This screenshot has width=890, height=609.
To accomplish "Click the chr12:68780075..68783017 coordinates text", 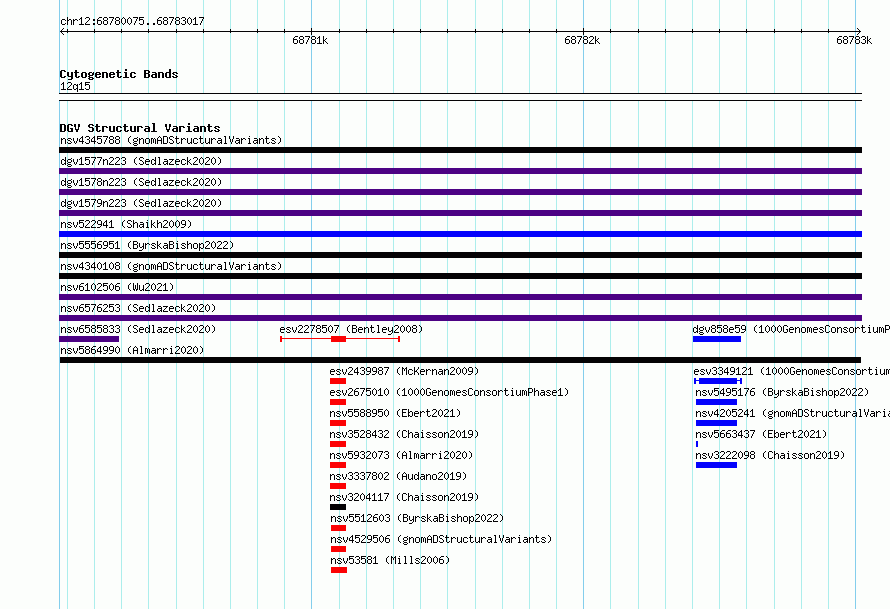I will coord(132,22).
